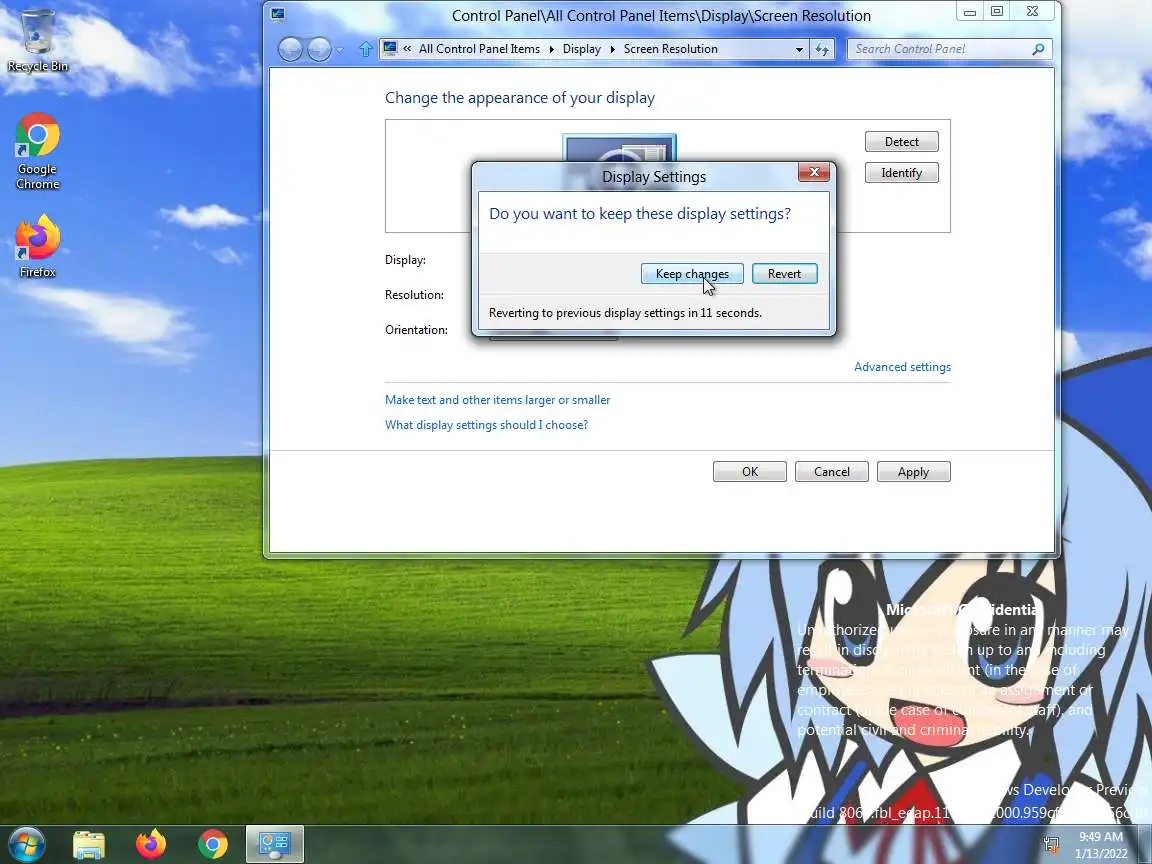
Task: Click the Cancel button
Action: 832,472
